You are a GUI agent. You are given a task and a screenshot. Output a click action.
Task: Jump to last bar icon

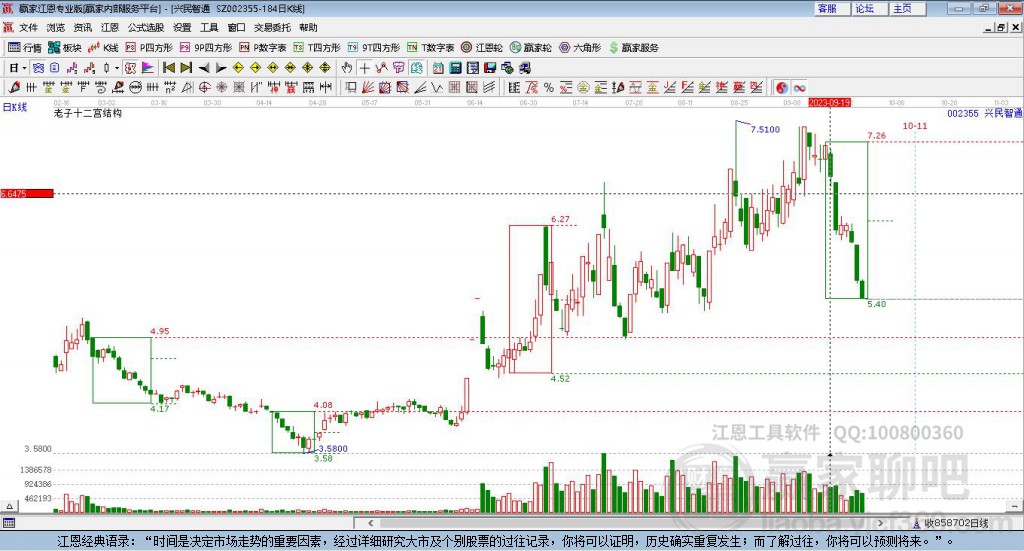coord(186,68)
